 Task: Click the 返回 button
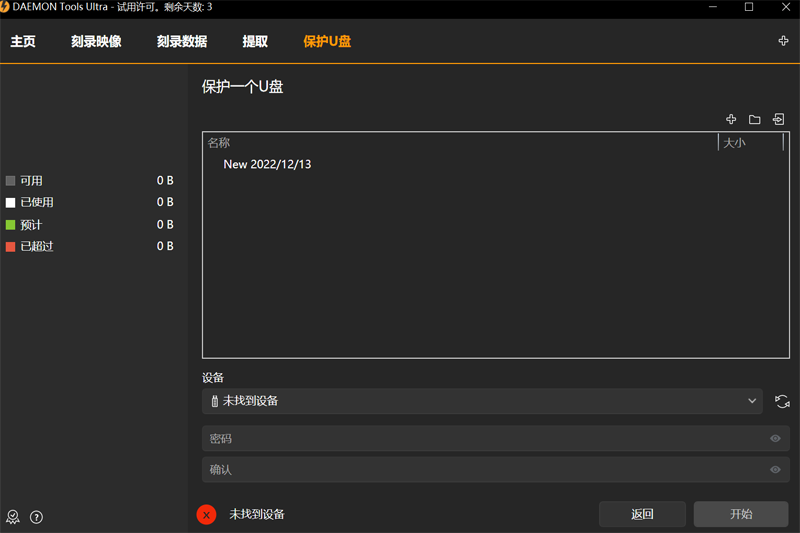click(642, 514)
